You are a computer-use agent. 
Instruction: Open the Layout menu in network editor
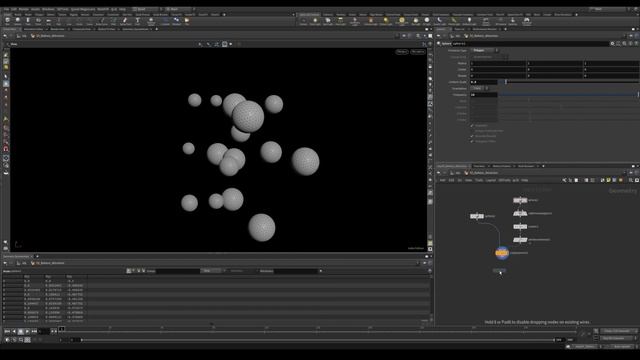click(491, 180)
